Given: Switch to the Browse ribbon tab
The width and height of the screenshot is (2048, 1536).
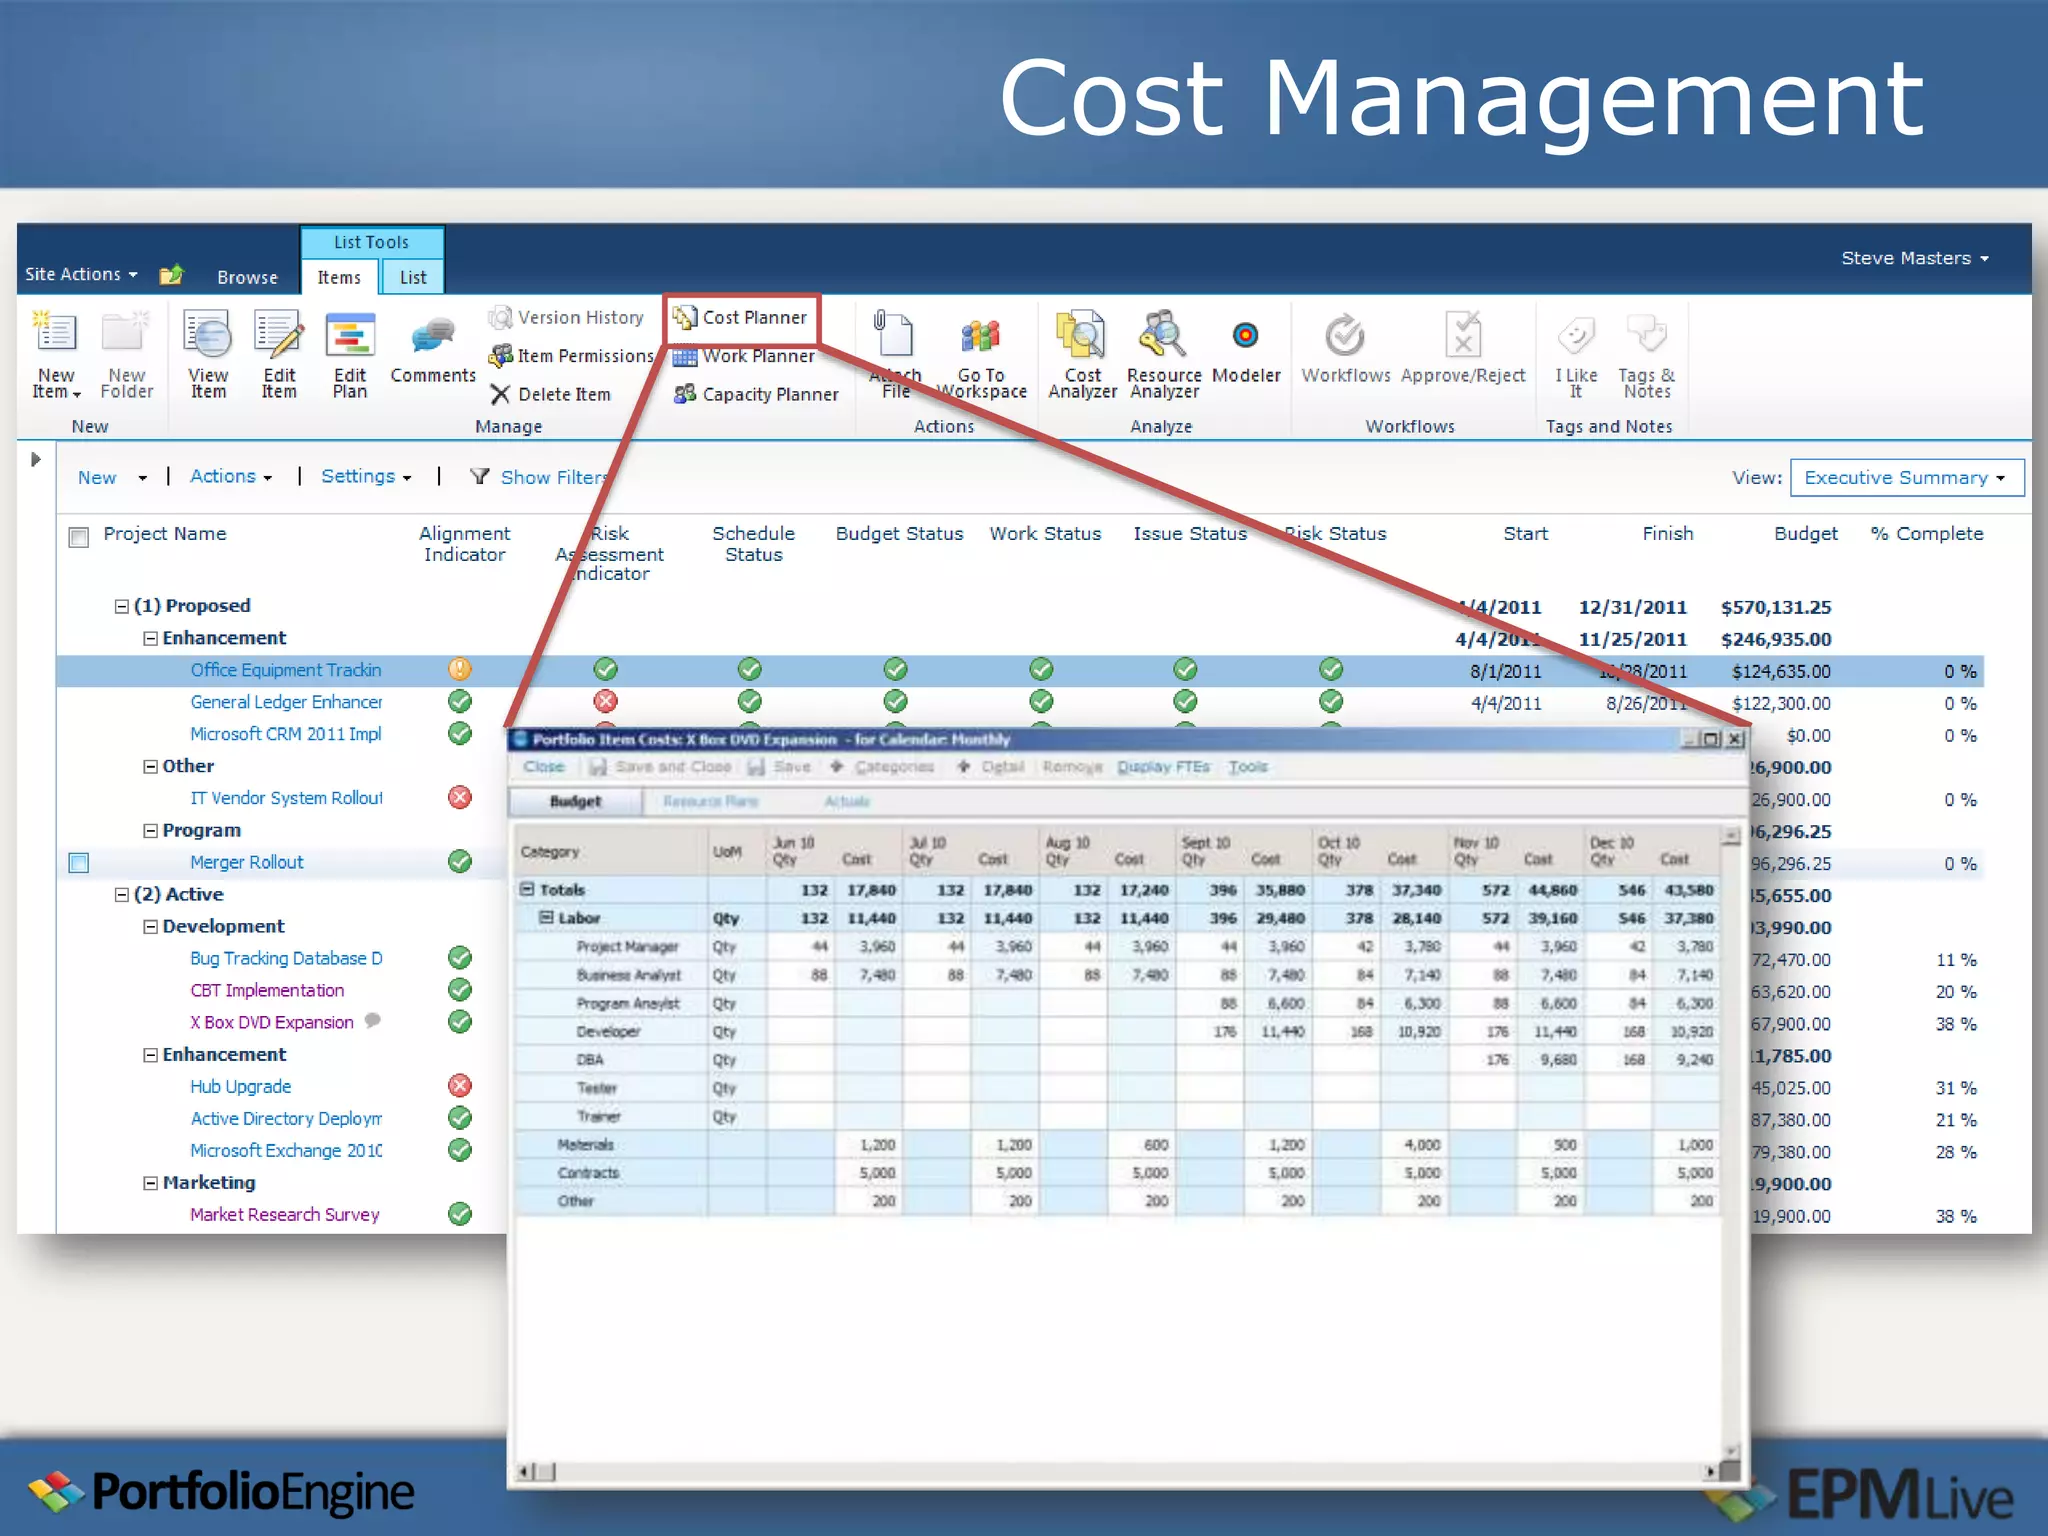Looking at the screenshot, I should pos(247,277).
